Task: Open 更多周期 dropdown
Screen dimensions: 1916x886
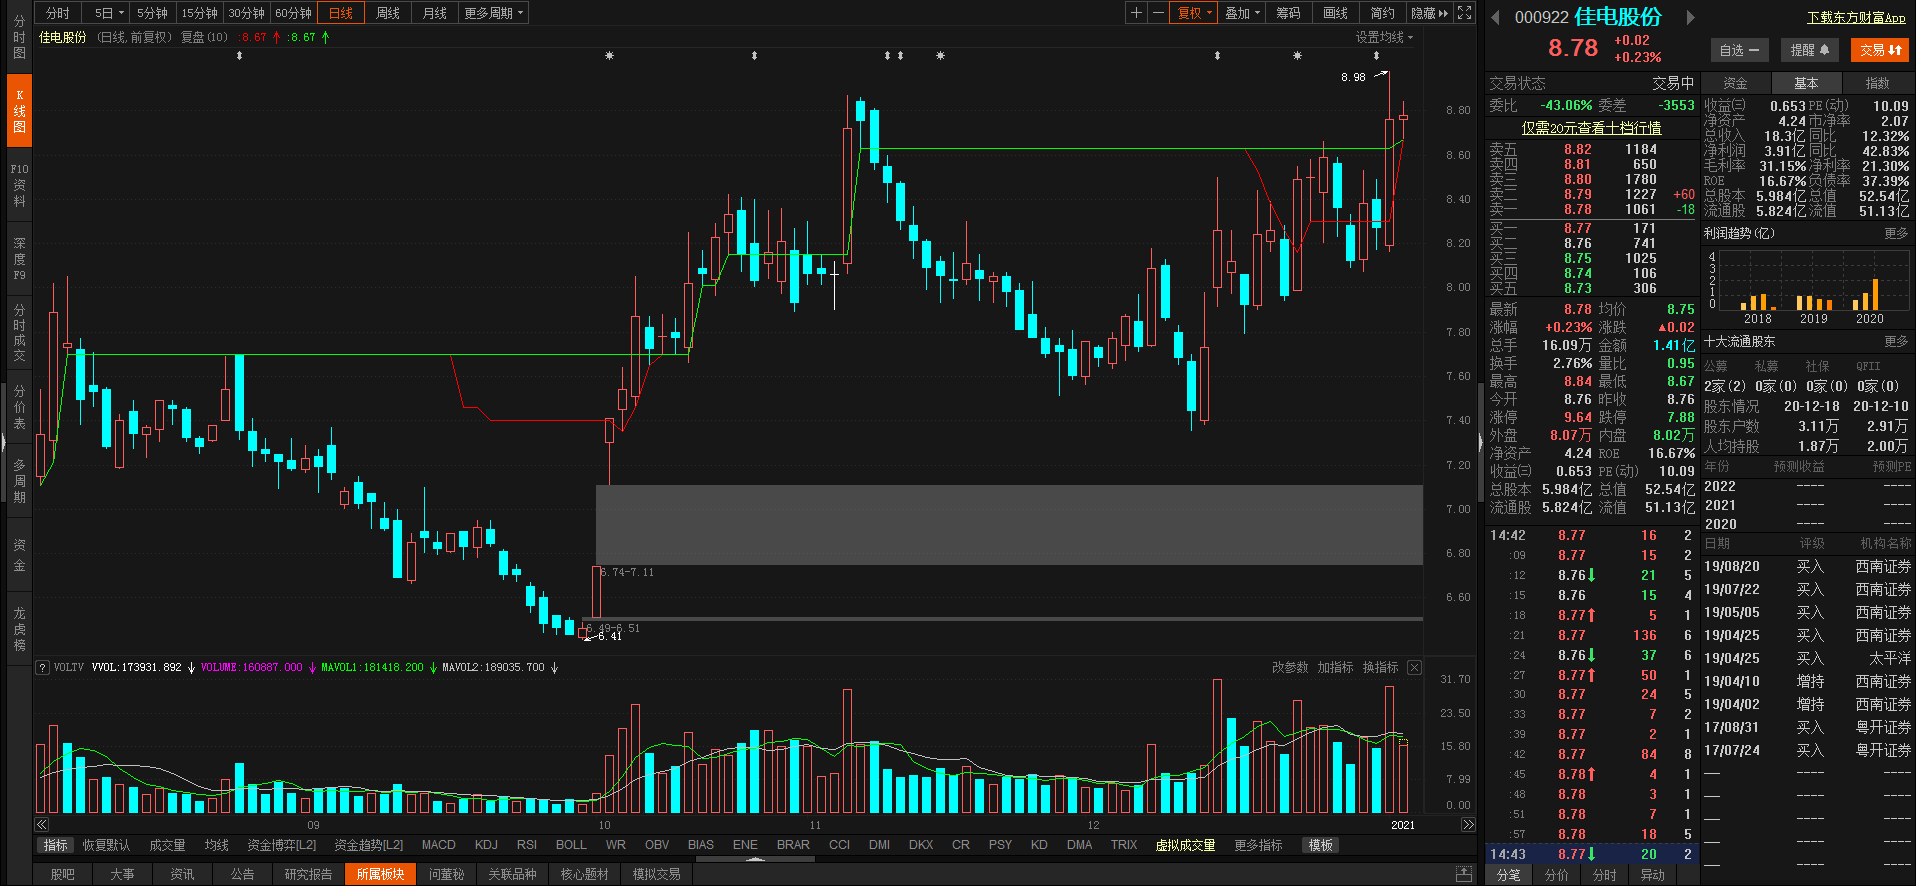Action: [x=493, y=13]
